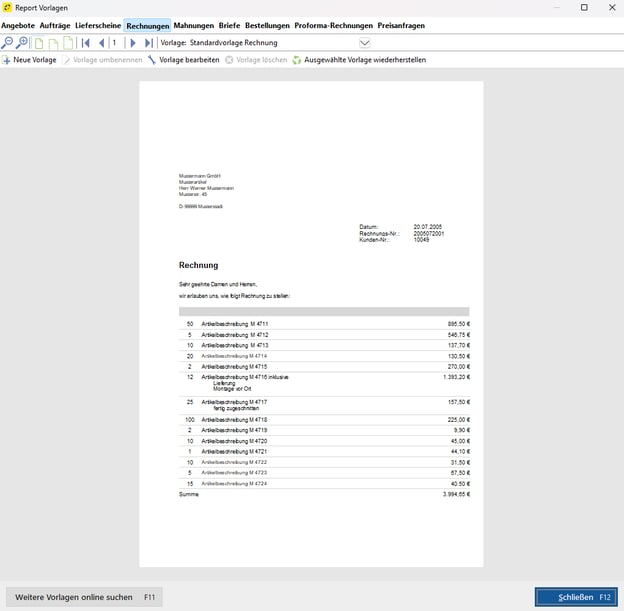Jump to the first page
Image resolution: width=624 pixels, height=611 pixels.
tap(86, 43)
